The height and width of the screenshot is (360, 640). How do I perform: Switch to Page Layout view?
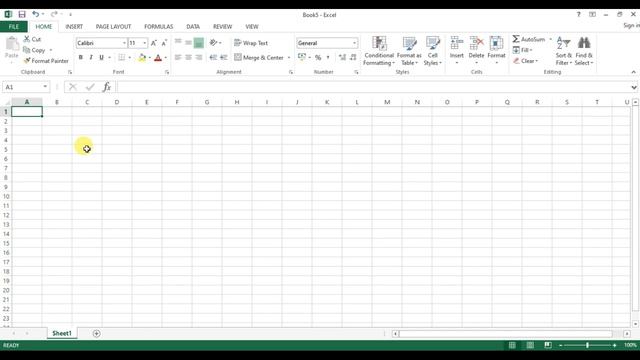(530, 345)
